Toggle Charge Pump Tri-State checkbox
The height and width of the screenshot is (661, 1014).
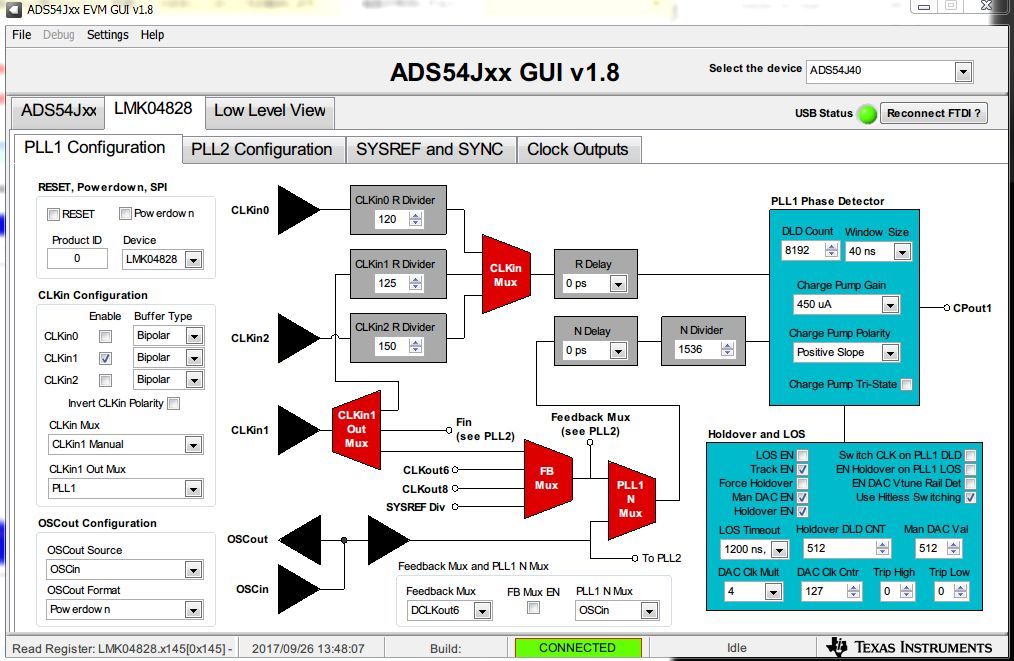(x=907, y=384)
